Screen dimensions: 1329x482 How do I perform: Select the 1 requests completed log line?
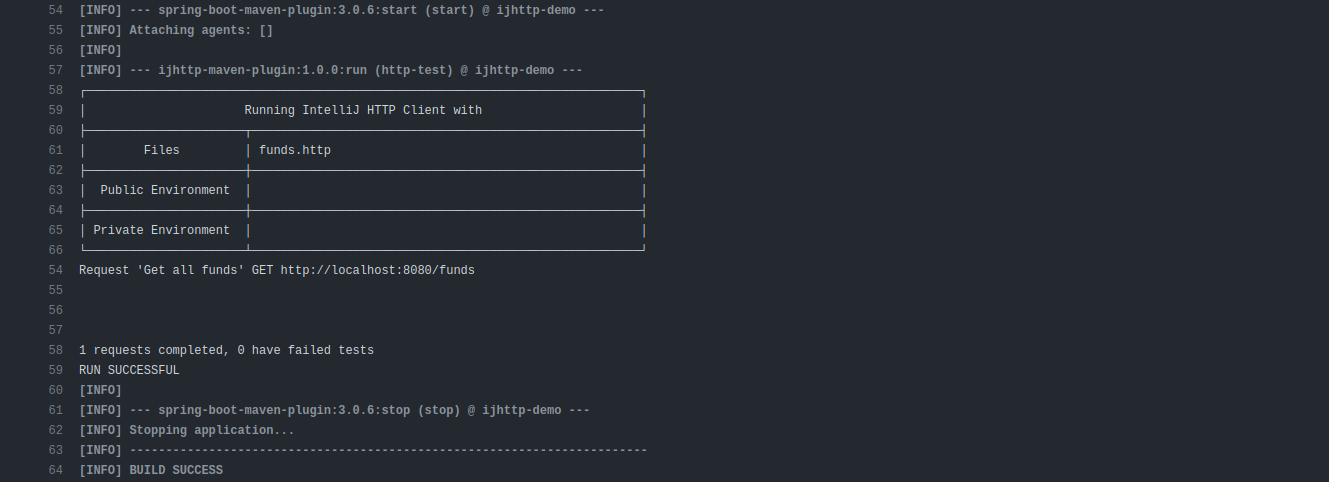coord(226,350)
